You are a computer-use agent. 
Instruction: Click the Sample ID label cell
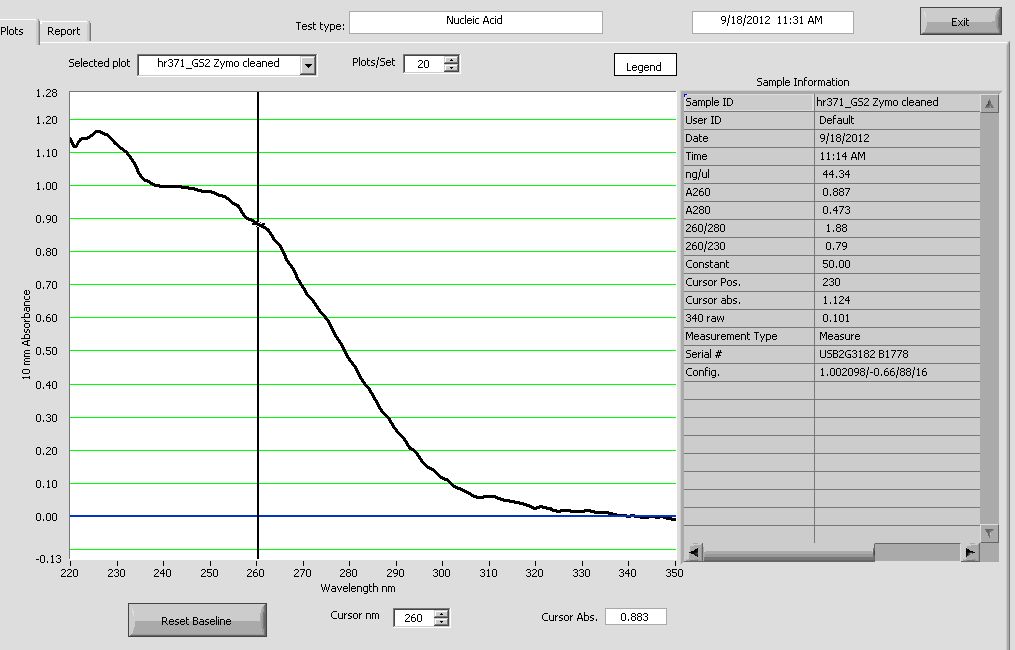coord(748,102)
